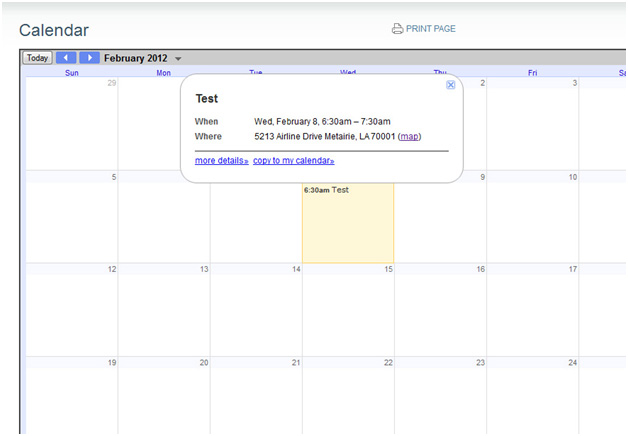Select day 3 in the calendar

[575, 83]
